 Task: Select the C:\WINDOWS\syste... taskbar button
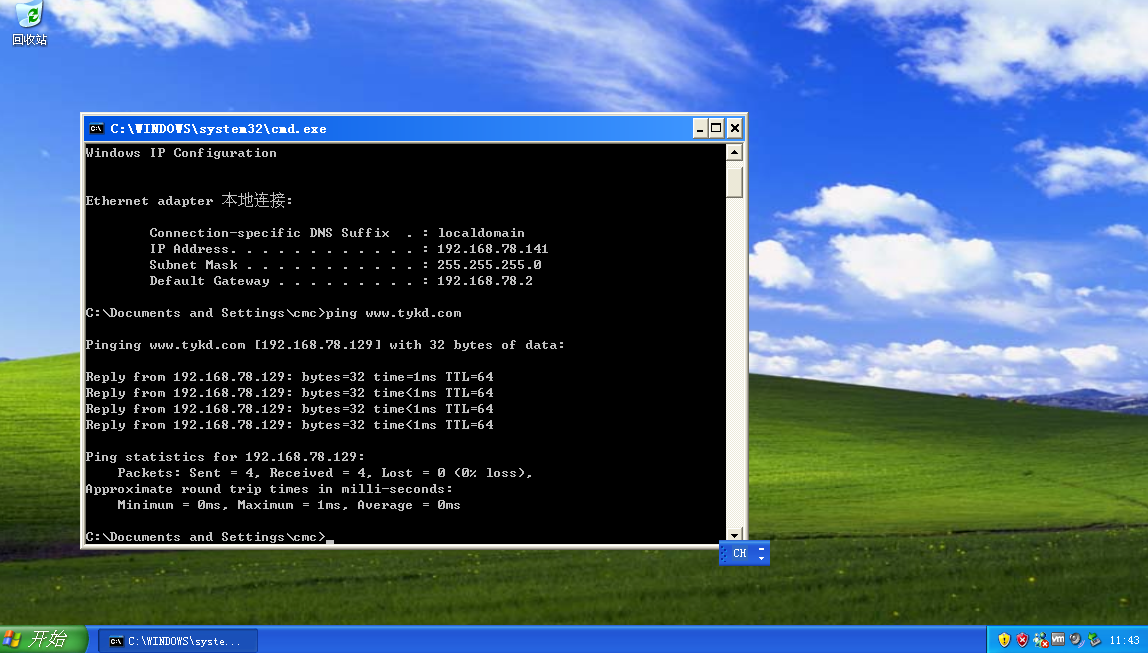pos(178,641)
